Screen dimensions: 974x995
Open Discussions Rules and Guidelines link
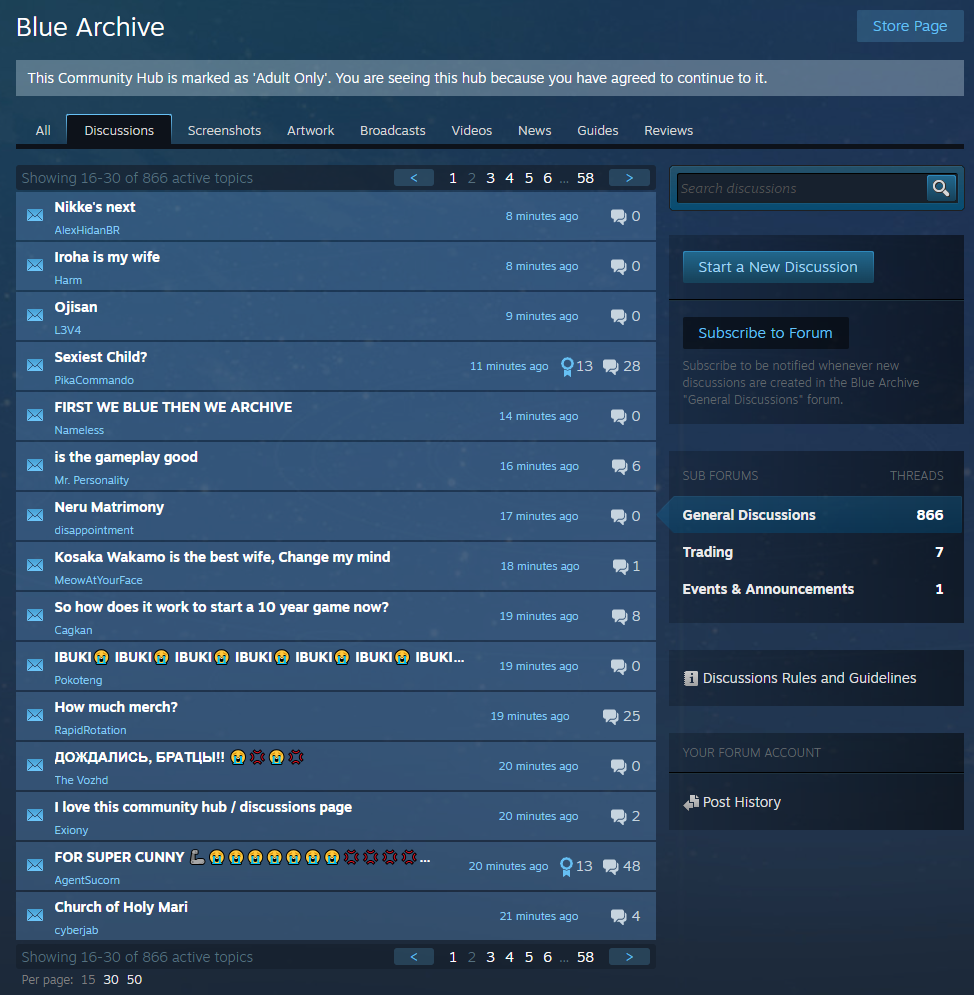809,678
